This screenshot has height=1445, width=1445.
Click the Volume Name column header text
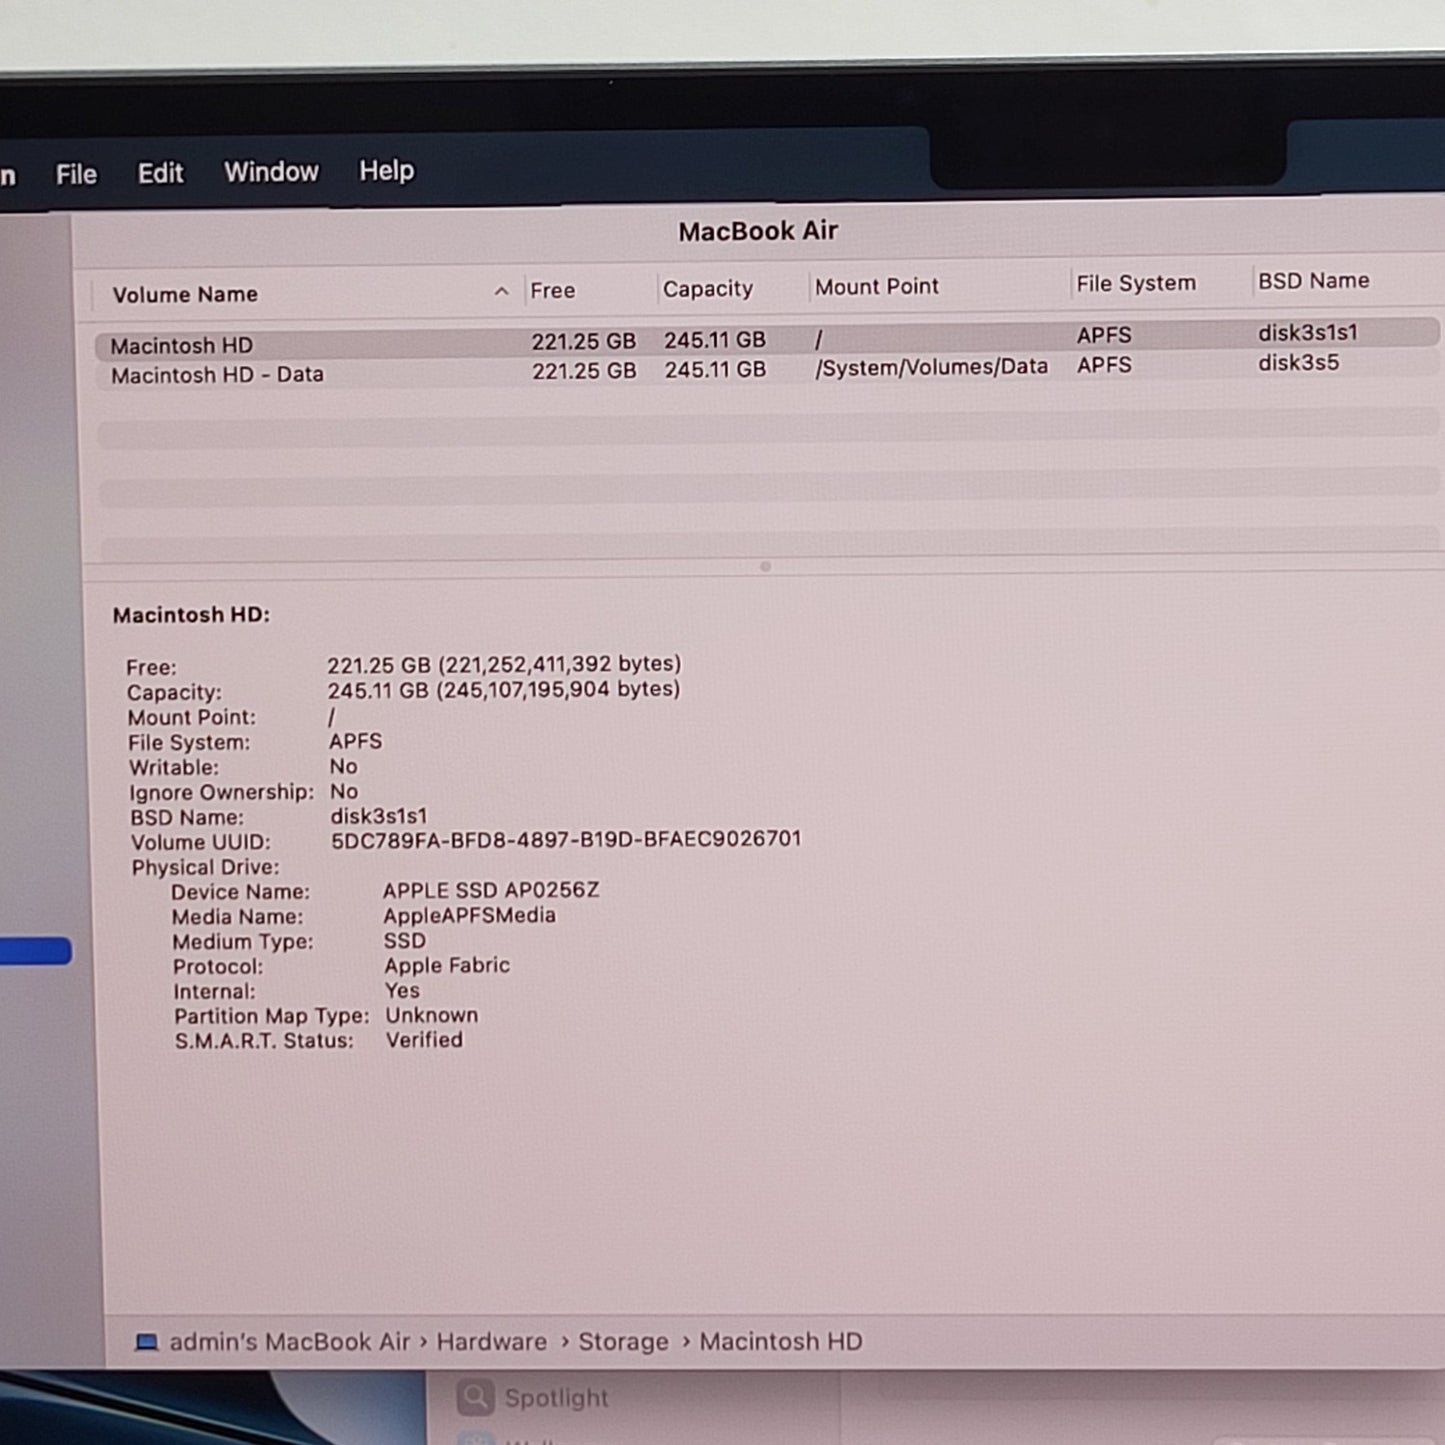tap(185, 294)
